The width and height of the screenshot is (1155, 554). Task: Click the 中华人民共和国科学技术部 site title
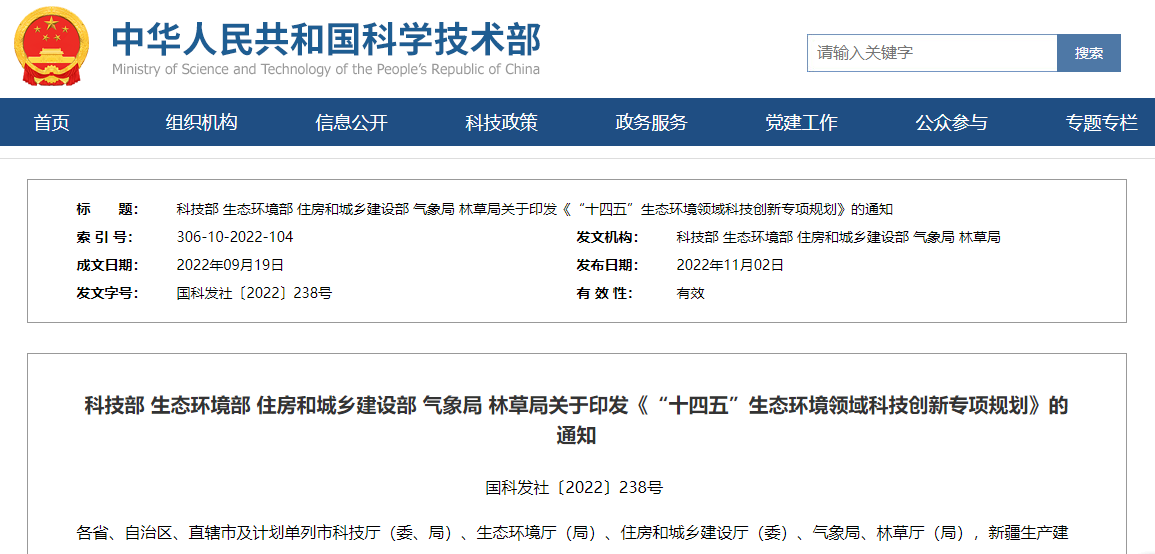(325, 38)
